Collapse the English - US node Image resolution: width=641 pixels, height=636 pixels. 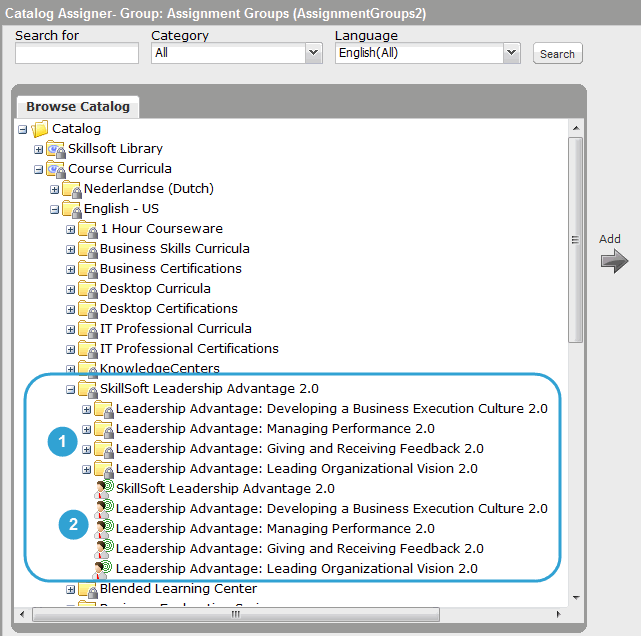pos(54,210)
